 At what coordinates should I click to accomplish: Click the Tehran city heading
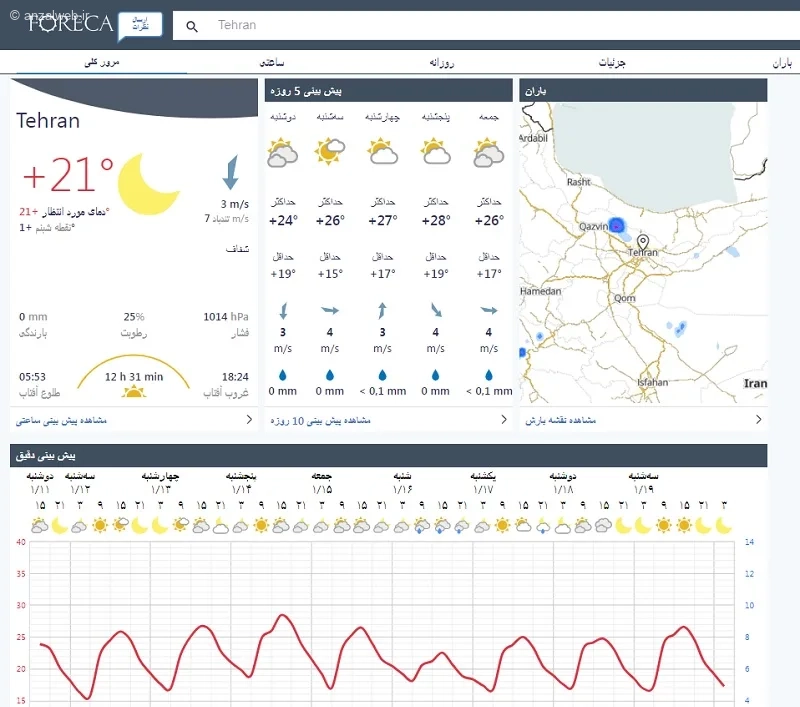48,121
